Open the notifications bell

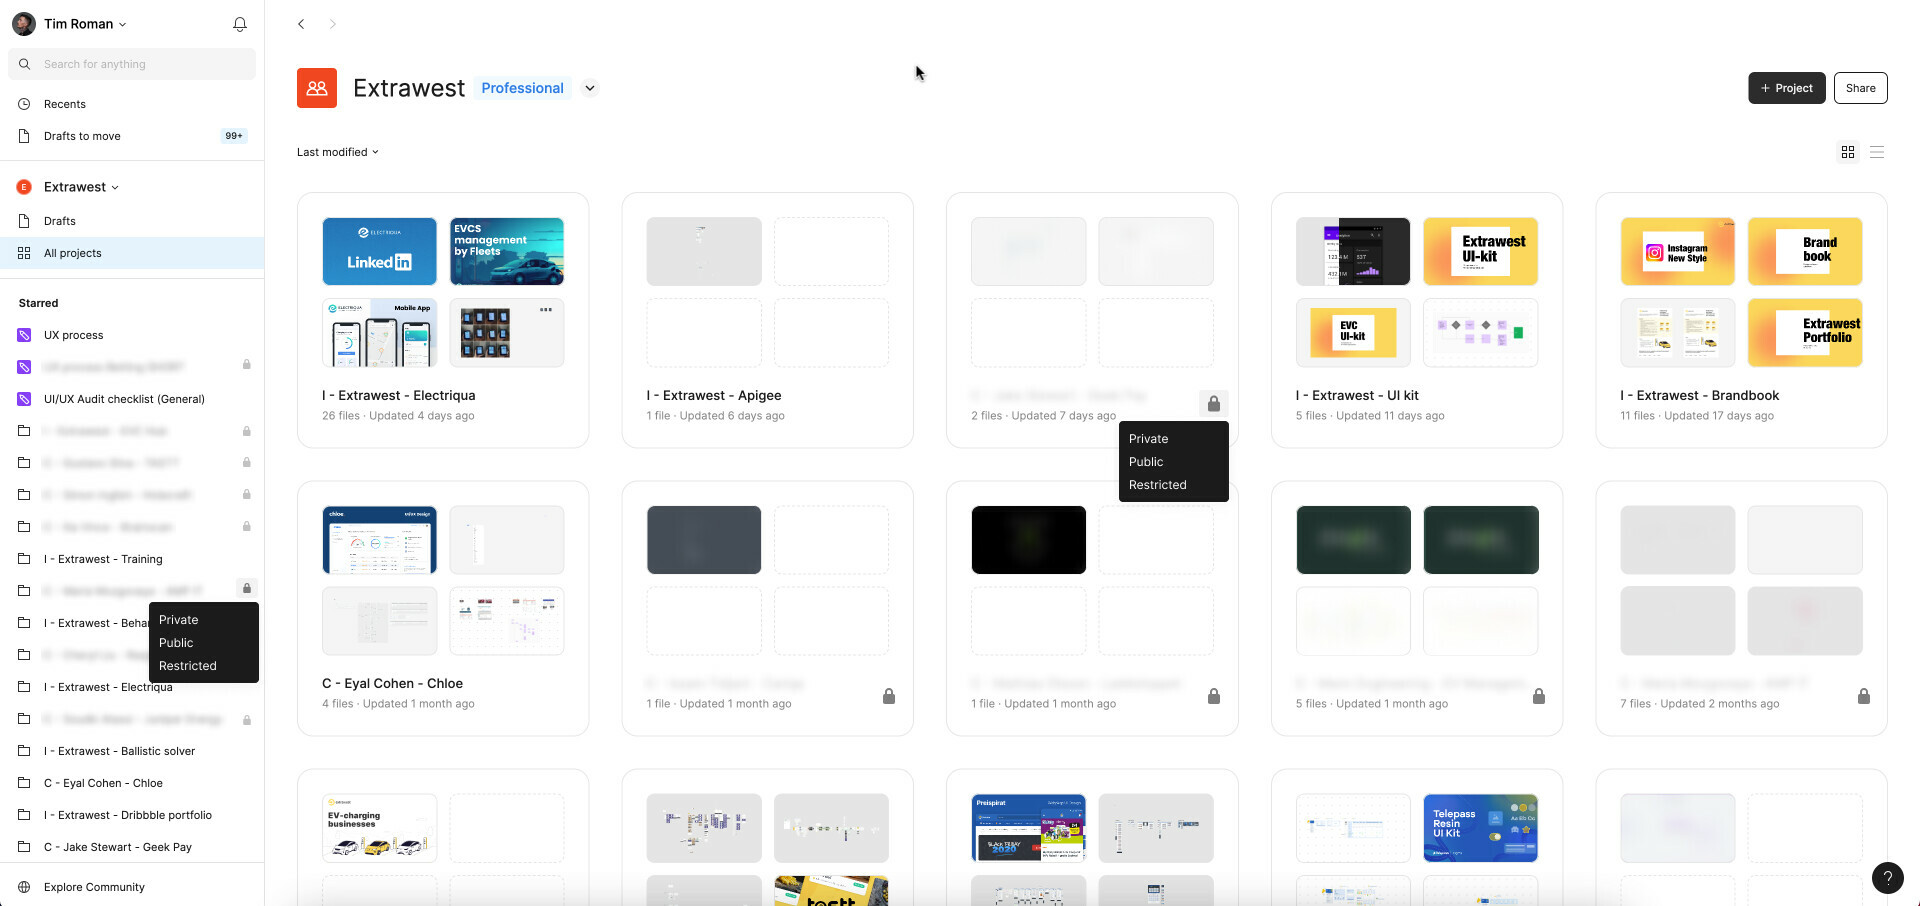click(240, 24)
